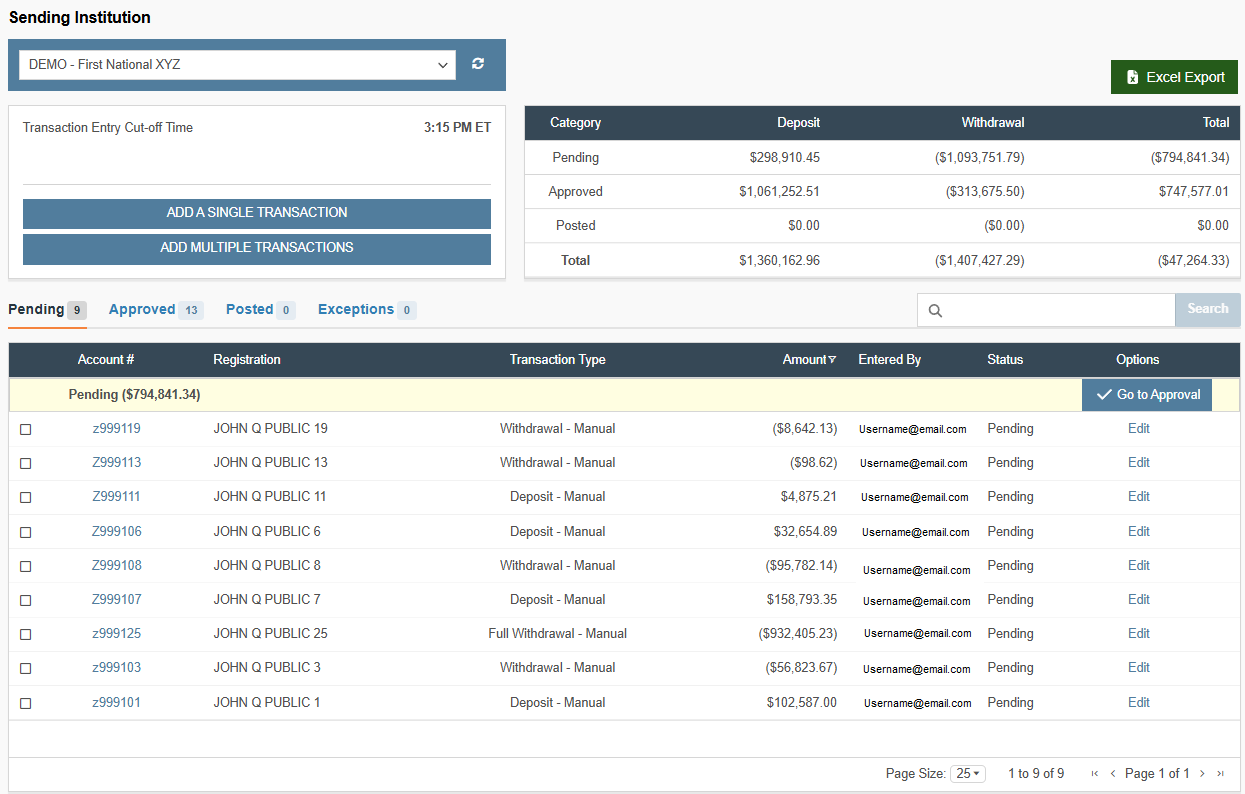Screen dimensions: 1245x794
Task: Sort by Registration column header
Action: point(247,360)
